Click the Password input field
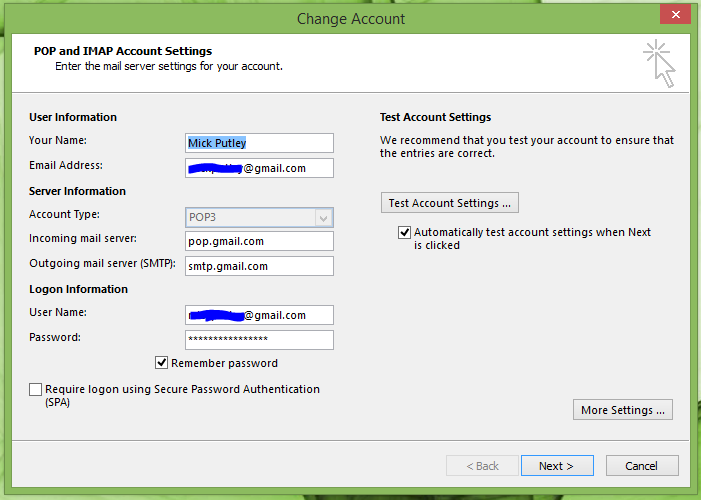 259,340
